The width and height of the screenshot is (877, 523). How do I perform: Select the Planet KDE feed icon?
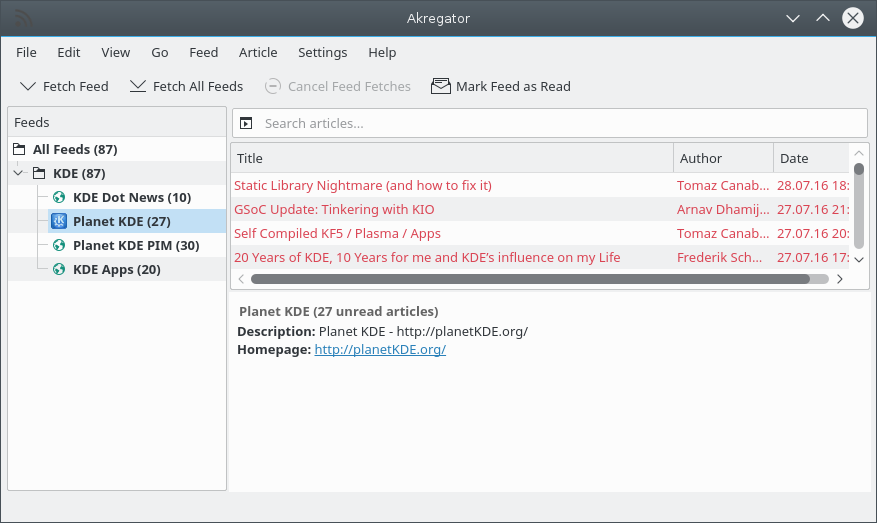pos(58,221)
